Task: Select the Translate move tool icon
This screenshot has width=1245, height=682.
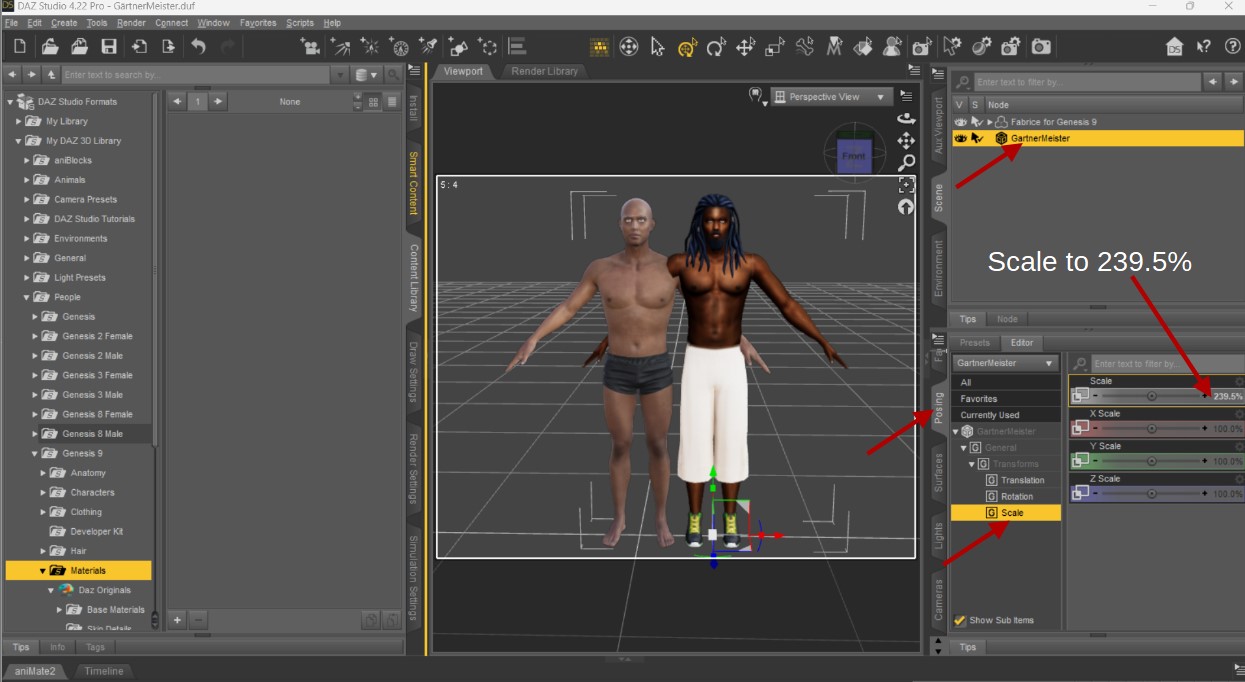Action: point(745,46)
